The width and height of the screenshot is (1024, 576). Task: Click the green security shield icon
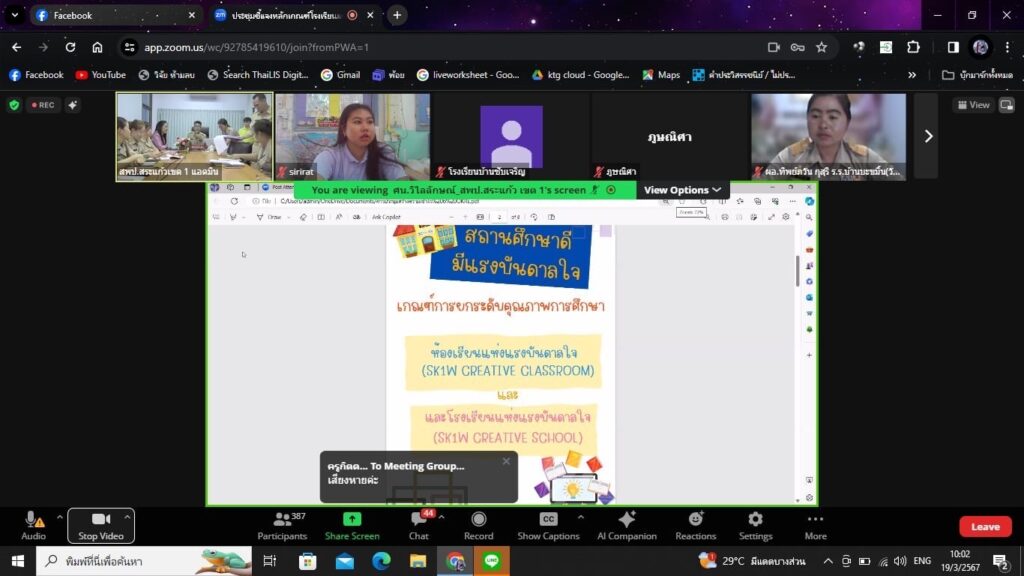point(14,104)
